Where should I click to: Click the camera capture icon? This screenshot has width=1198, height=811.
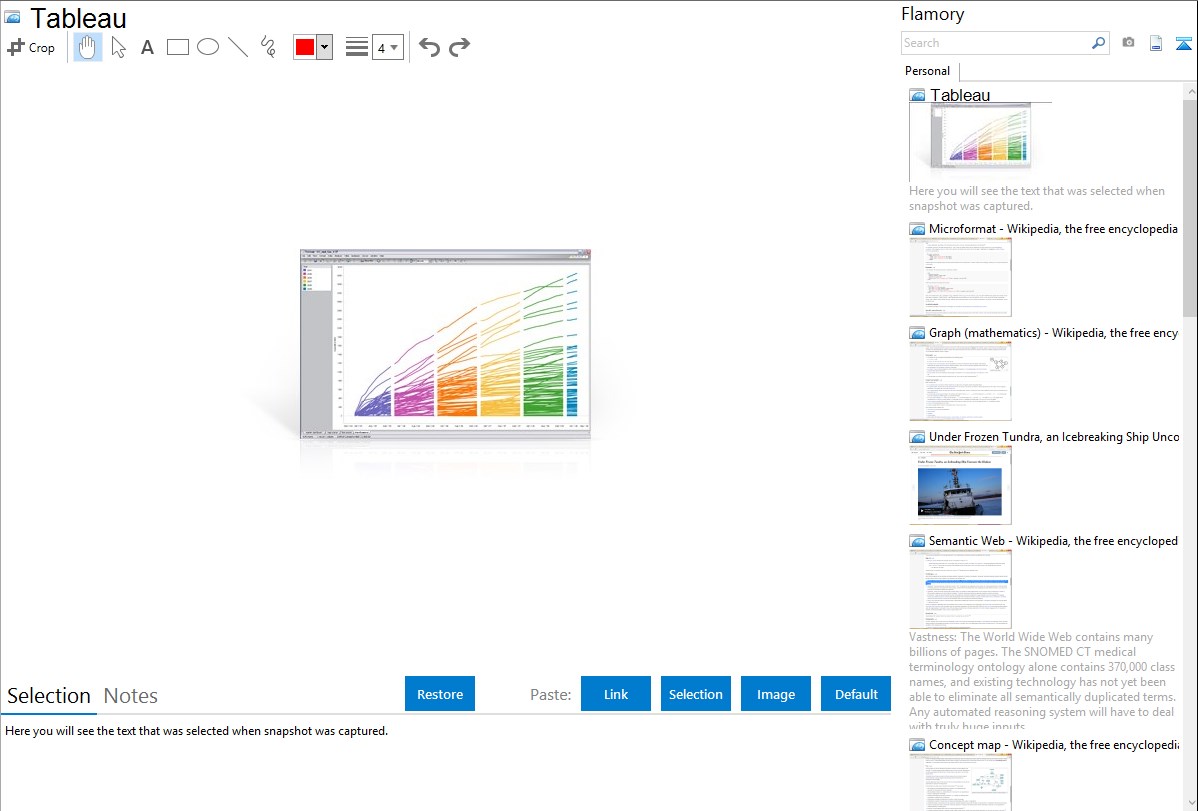pyautogui.click(x=1128, y=43)
